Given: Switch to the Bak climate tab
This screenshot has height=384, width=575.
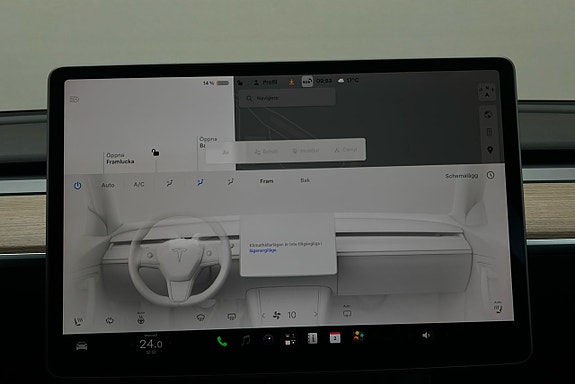Looking at the screenshot, I should click(305, 180).
